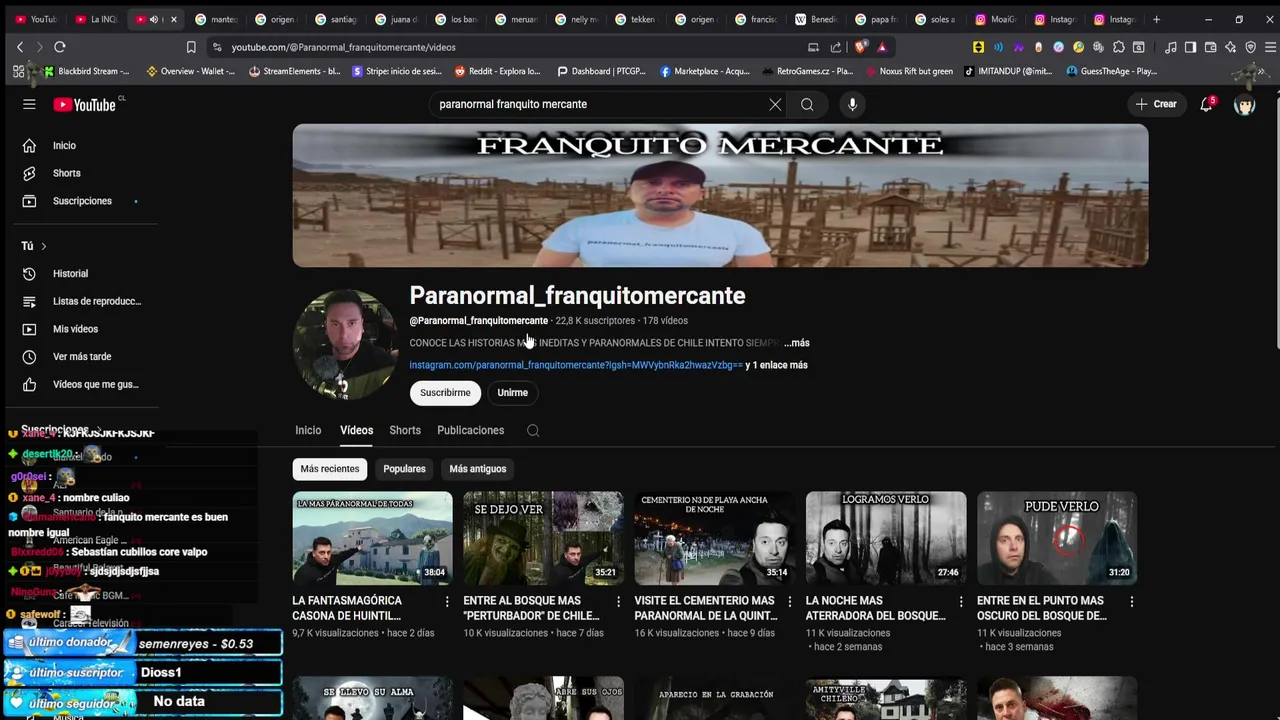Open the account avatar menu
This screenshot has width=1280, height=720.
click(x=1245, y=104)
